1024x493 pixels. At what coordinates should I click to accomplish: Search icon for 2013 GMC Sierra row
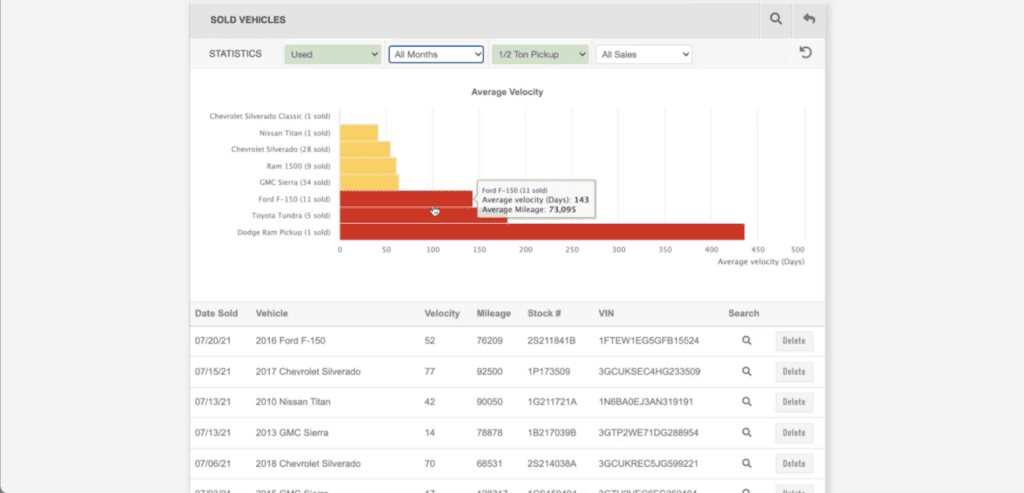pos(746,432)
